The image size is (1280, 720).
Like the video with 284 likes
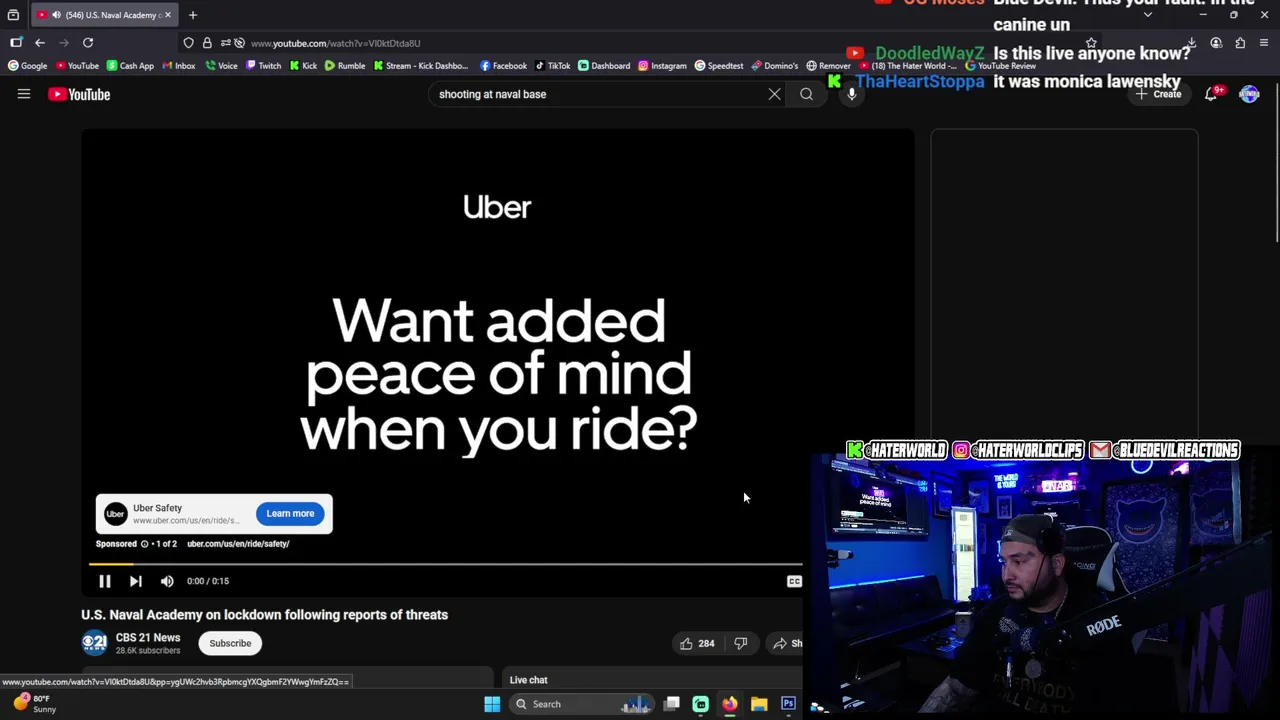pos(697,643)
